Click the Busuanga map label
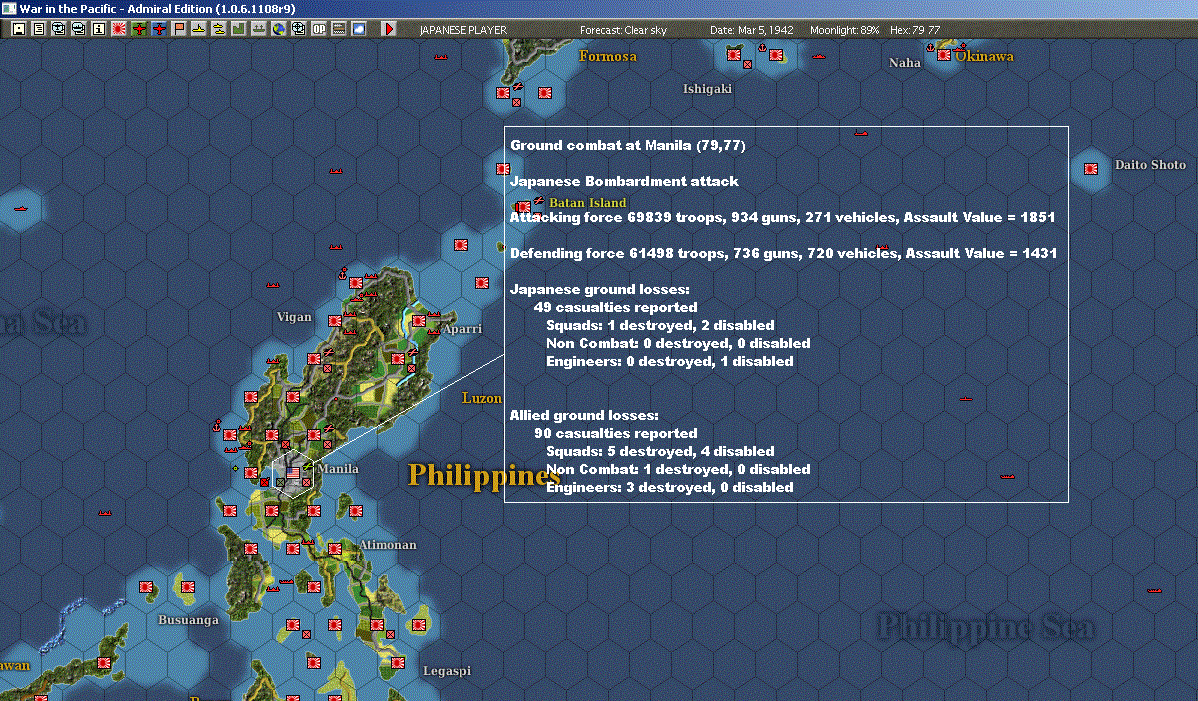1198x701 pixels. point(188,619)
